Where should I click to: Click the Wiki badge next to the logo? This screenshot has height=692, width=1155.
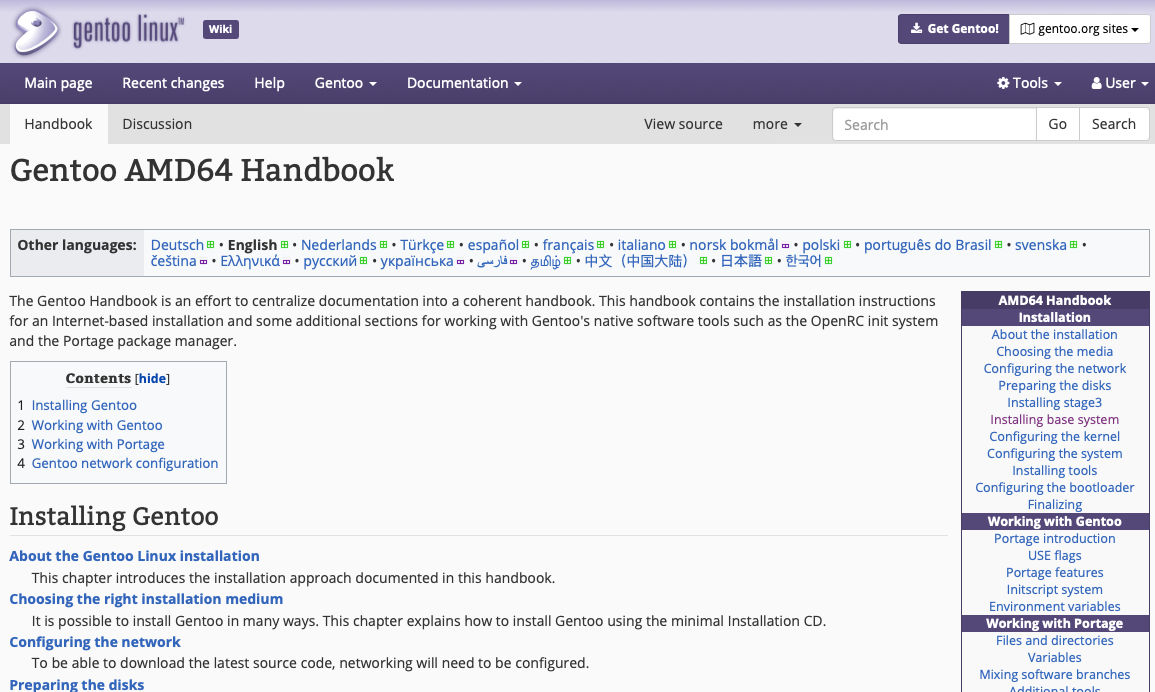pyautogui.click(x=220, y=29)
